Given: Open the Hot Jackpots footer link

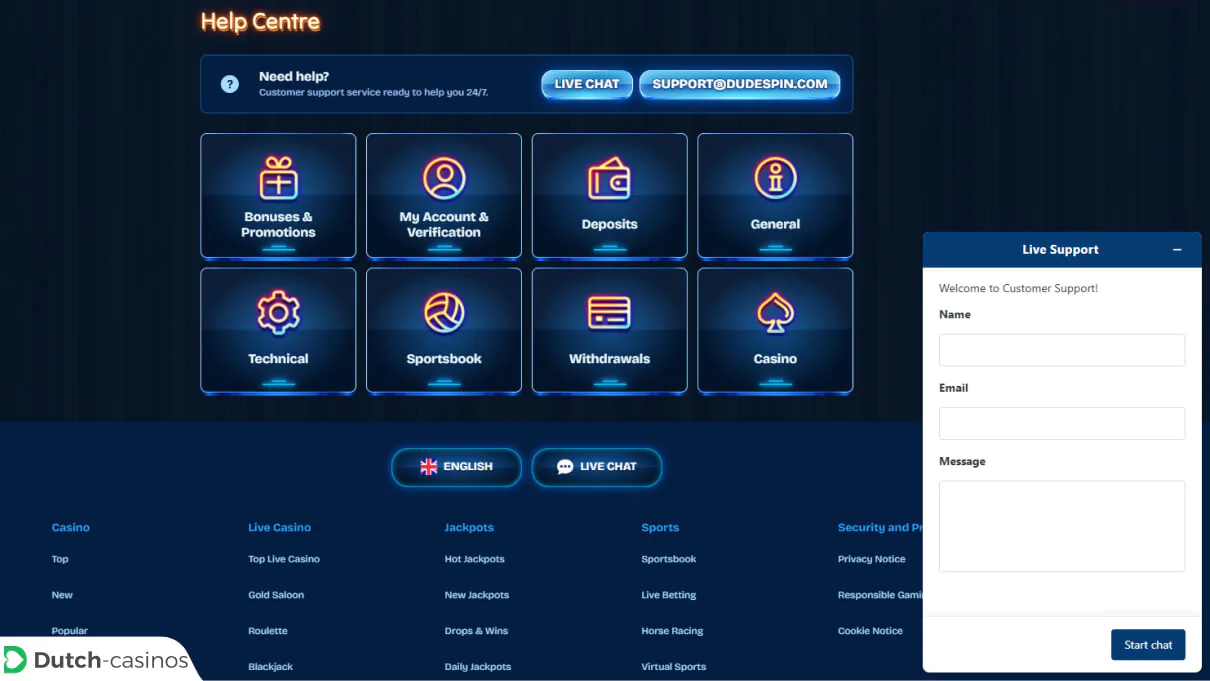Looking at the screenshot, I should click(x=474, y=559).
